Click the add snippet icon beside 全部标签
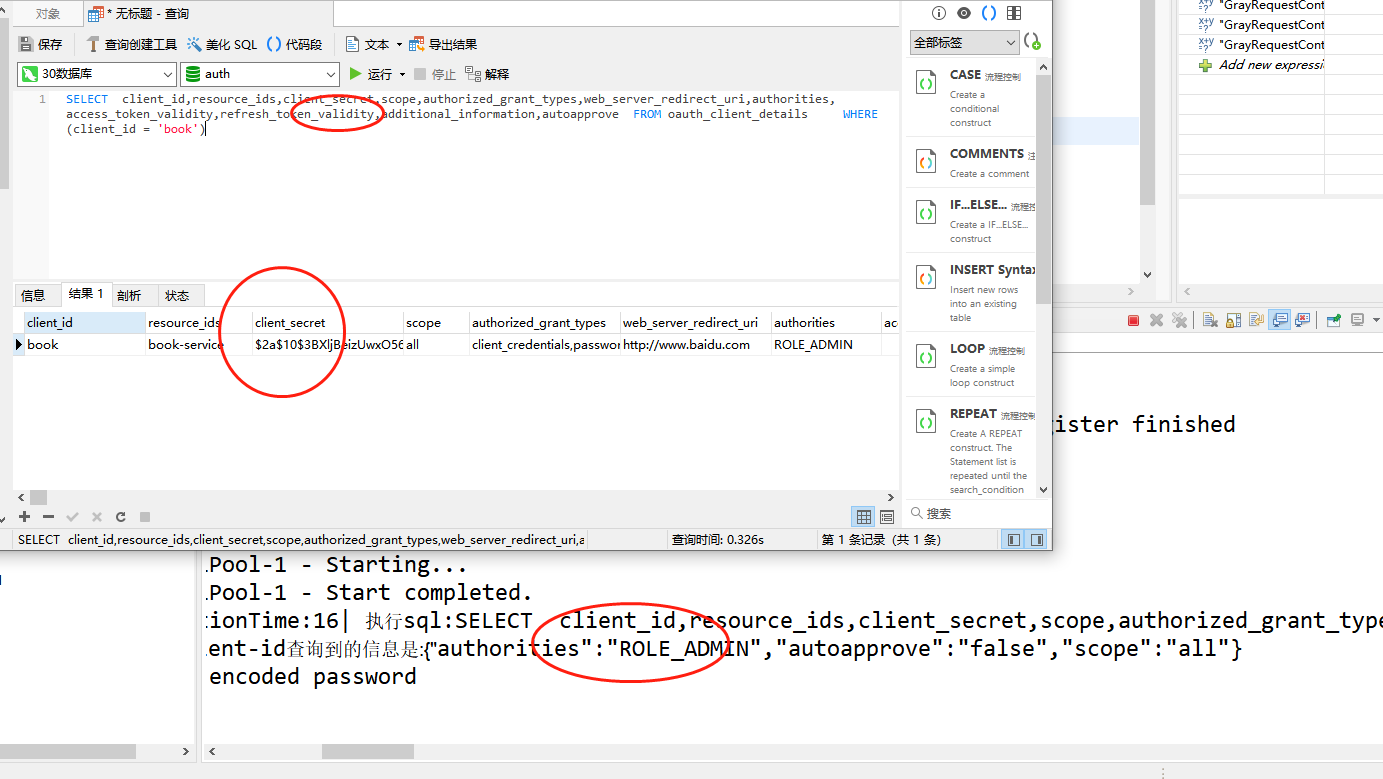The image size is (1383, 779). pos(1033,42)
